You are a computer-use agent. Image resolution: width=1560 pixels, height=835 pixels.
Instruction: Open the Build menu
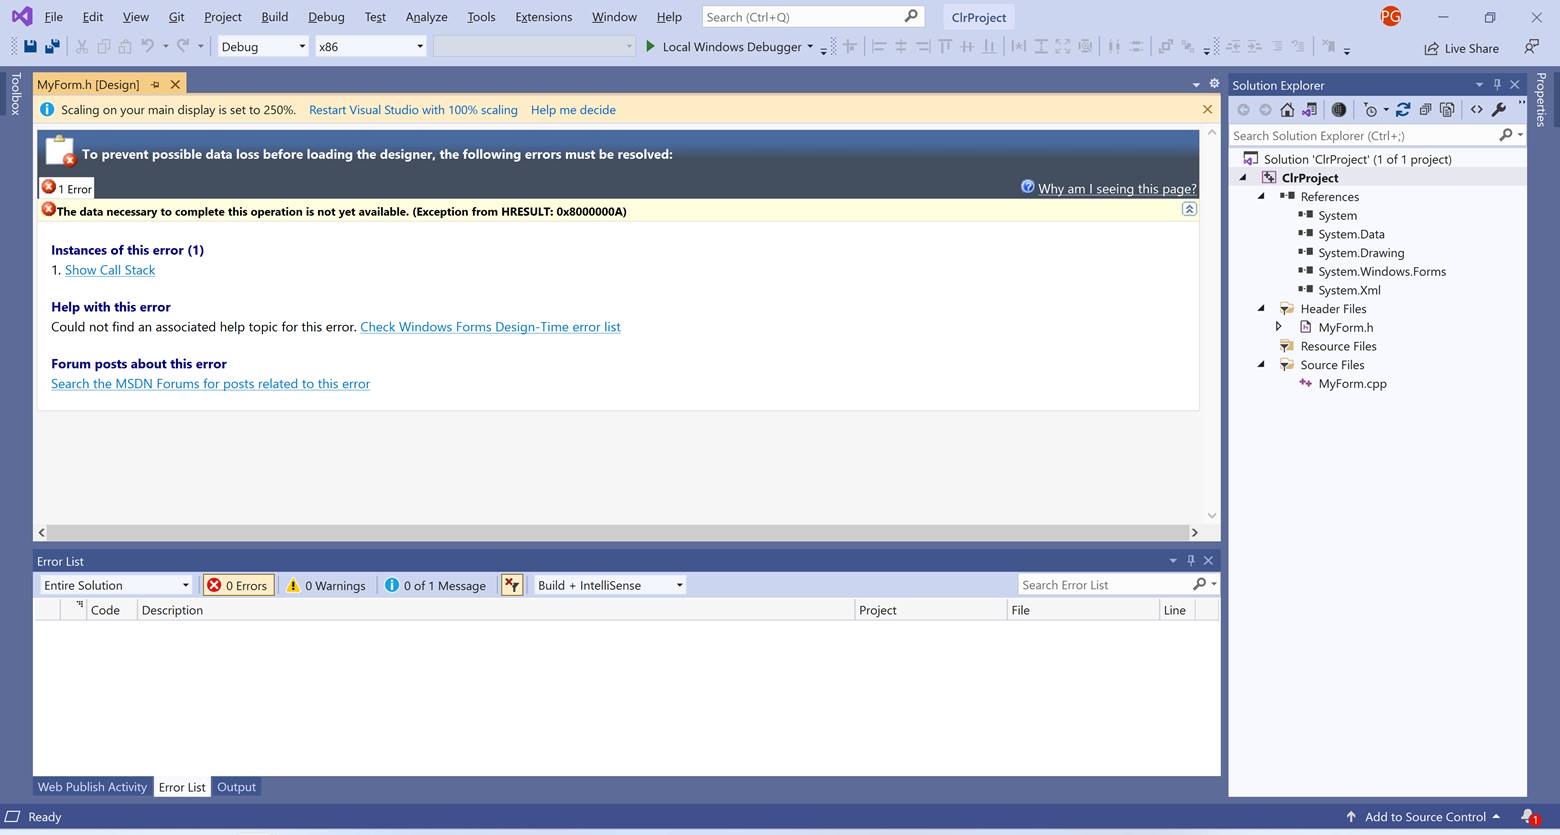273,17
